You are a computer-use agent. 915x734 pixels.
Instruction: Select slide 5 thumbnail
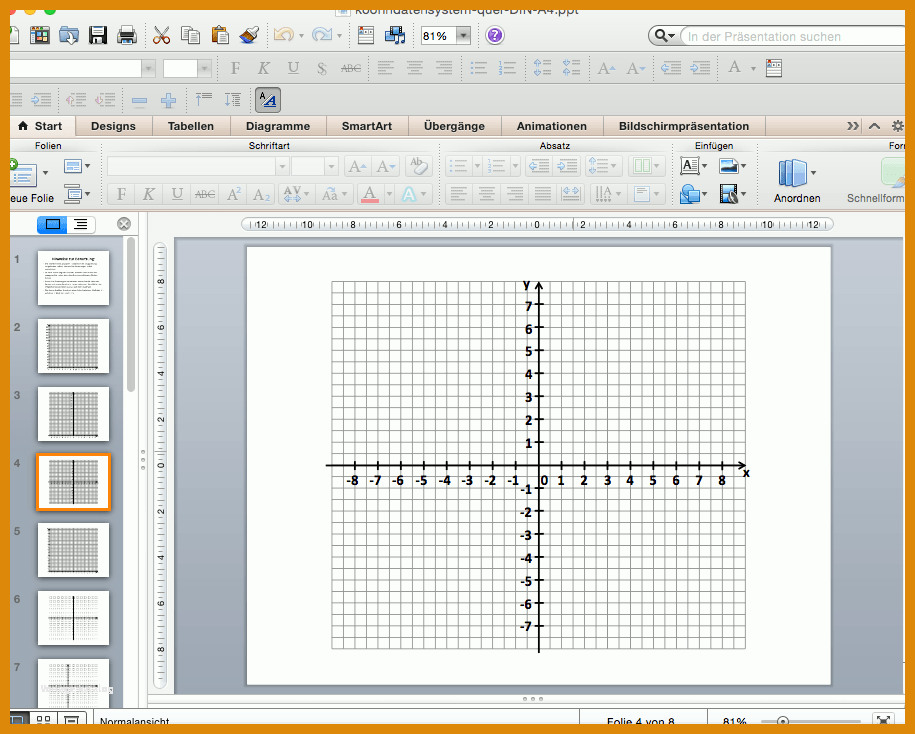coord(74,550)
